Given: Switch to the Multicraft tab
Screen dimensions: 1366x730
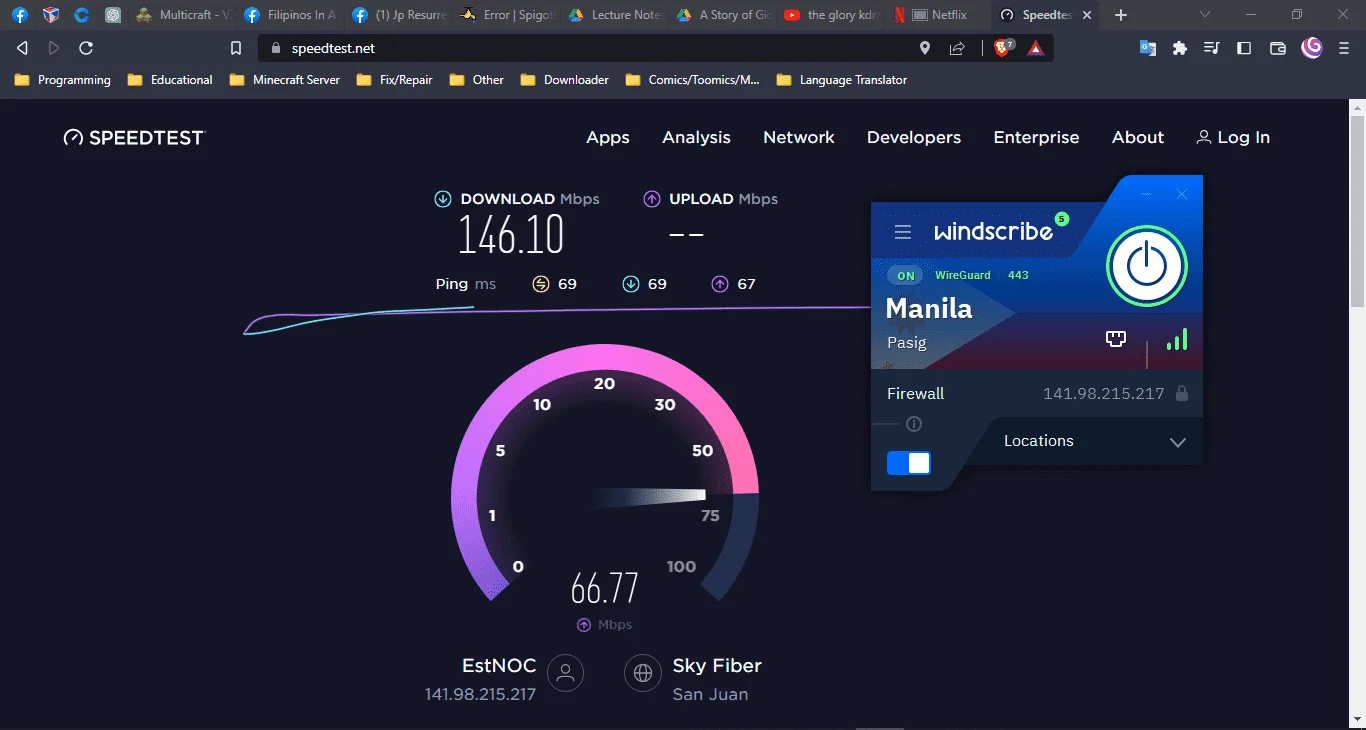Looking at the screenshot, I should point(181,15).
